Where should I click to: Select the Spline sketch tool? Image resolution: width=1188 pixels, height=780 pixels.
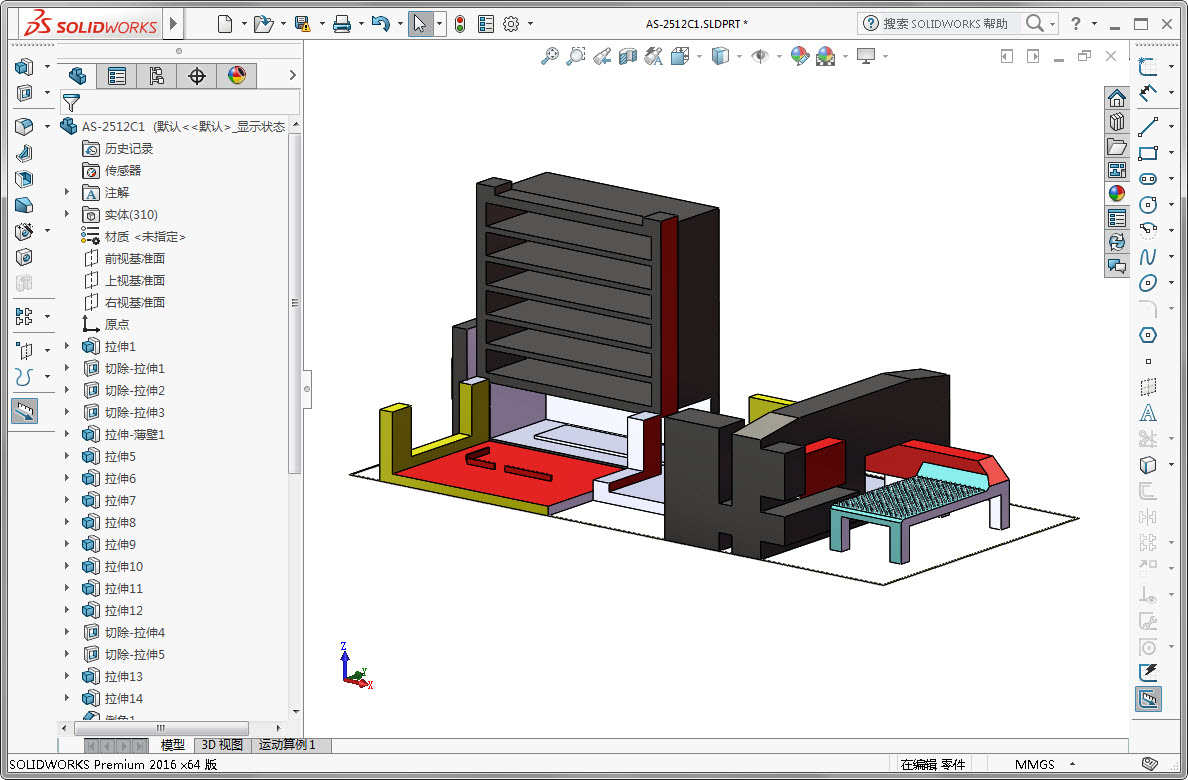pyautogui.click(x=1148, y=257)
